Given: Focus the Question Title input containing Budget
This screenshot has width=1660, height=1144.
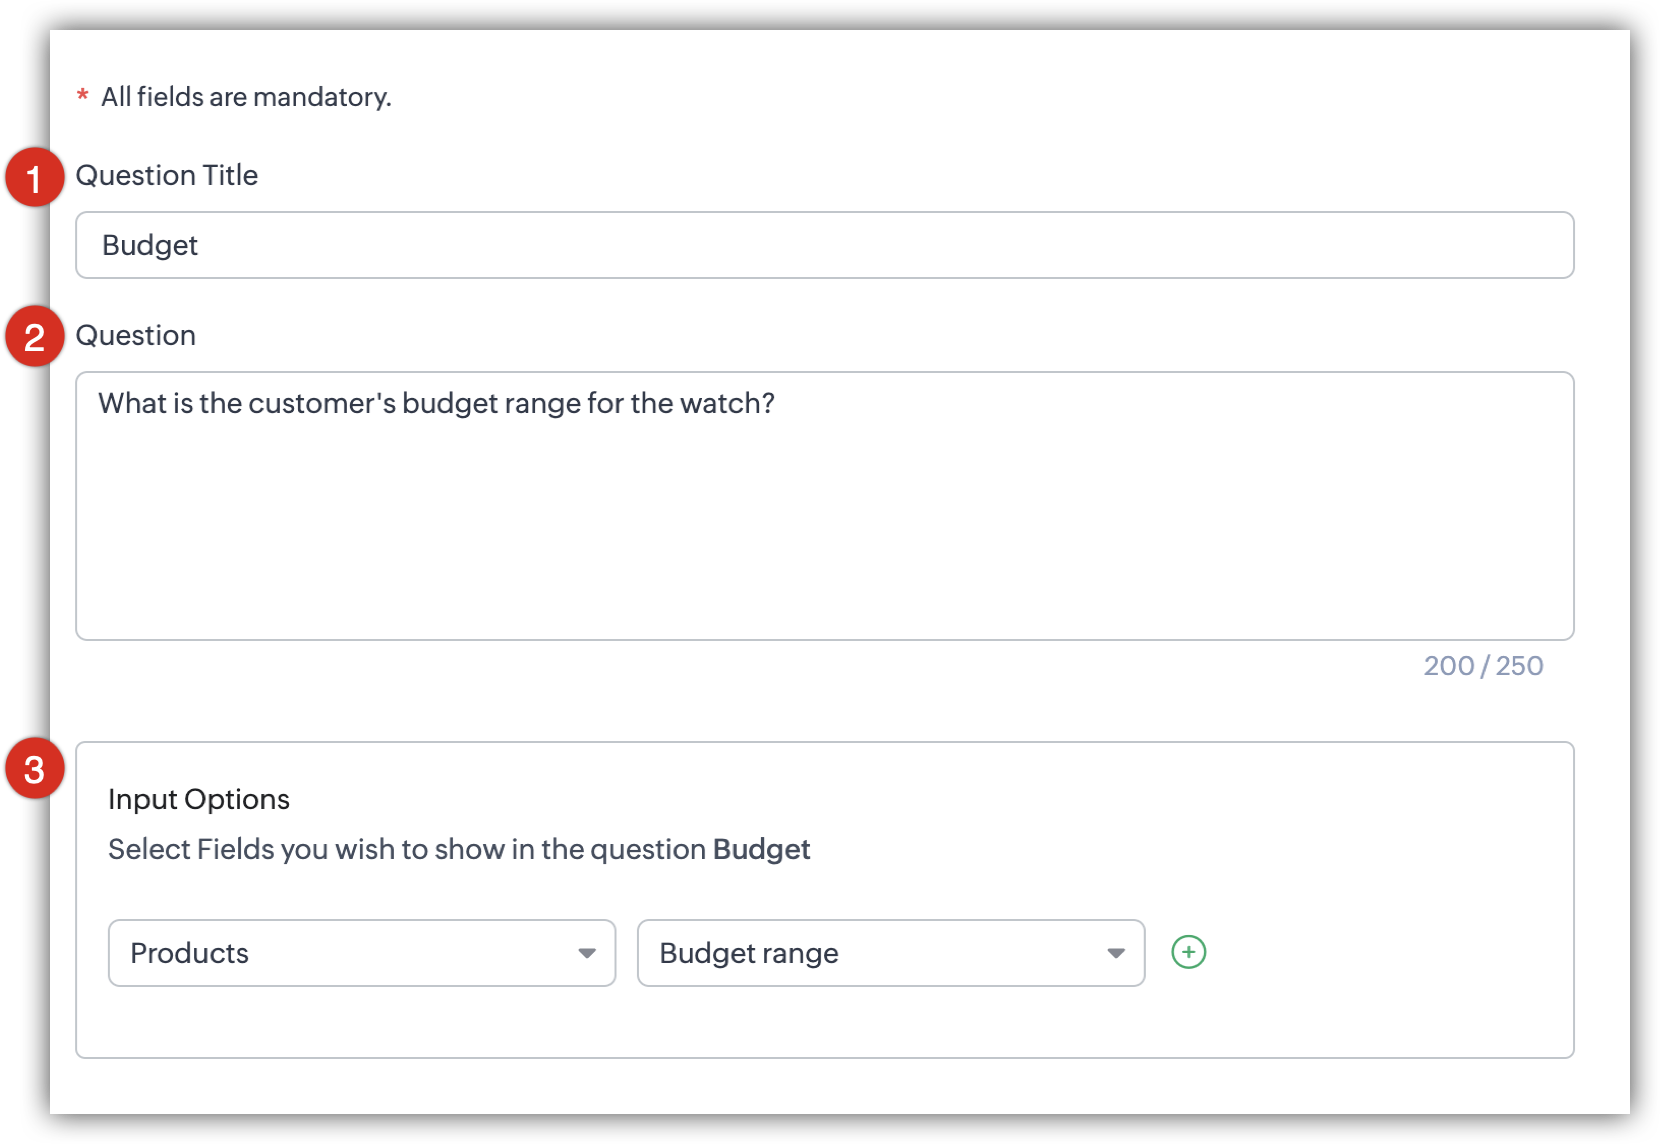Looking at the screenshot, I should click(824, 245).
